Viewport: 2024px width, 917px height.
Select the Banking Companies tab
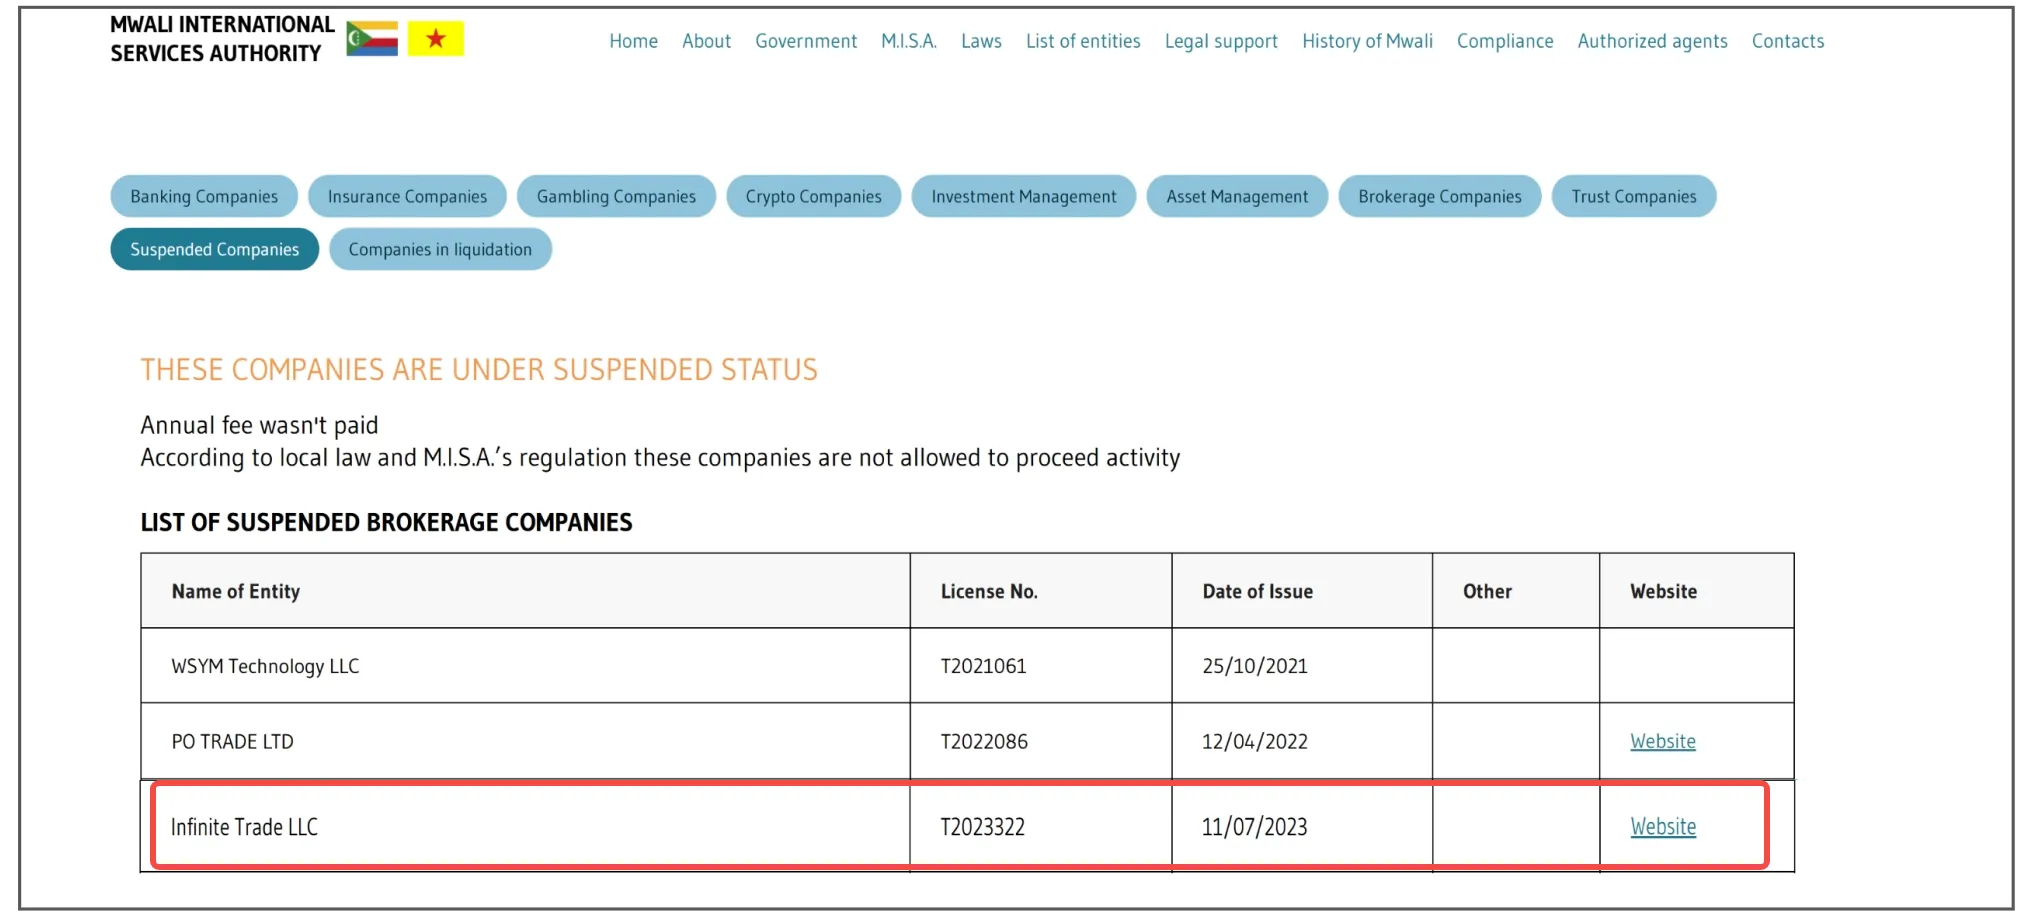pos(204,196)
